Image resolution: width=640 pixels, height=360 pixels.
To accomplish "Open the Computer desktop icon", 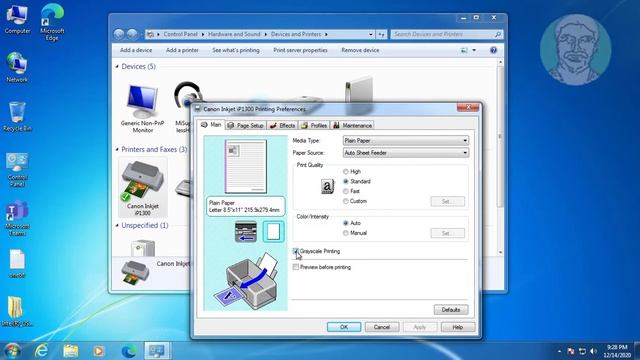I will 17,19.
